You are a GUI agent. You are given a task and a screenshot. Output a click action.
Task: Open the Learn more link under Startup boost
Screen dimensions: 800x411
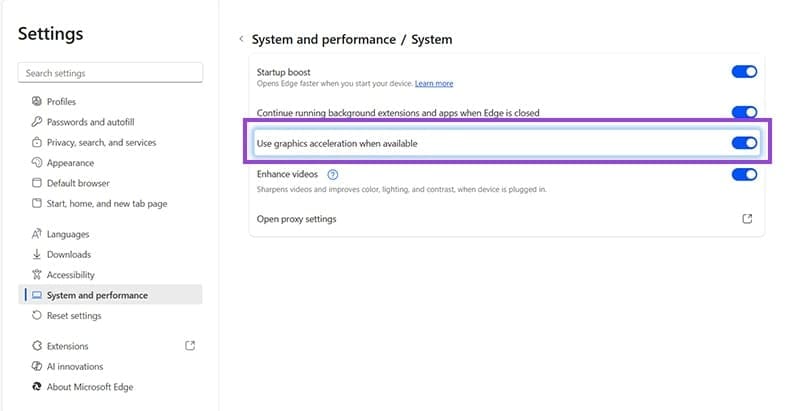pyautogui.click(x=434, y=84)
